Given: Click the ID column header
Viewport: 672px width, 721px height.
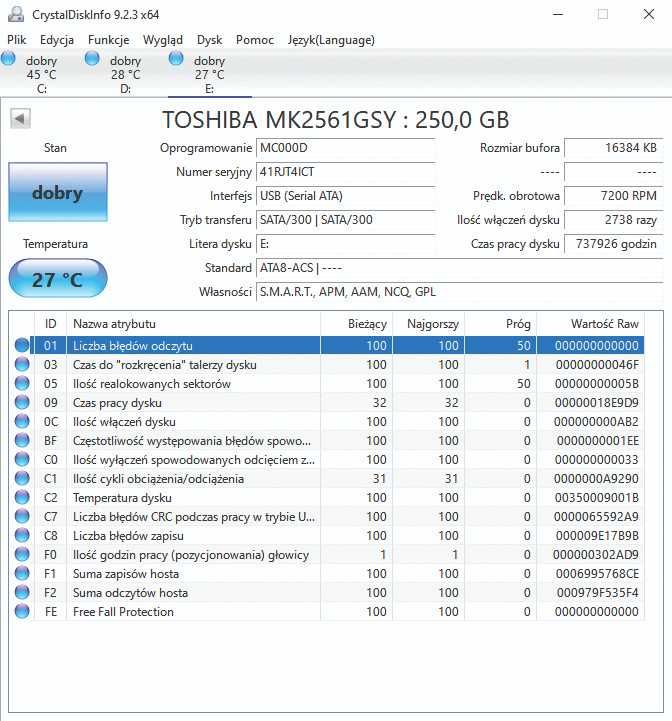Looking at the screenshot, I should click(51, 324).
